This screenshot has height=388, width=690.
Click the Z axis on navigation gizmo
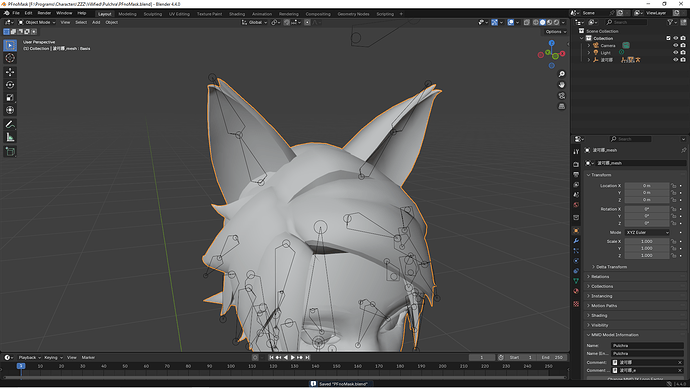pos(551,43)
